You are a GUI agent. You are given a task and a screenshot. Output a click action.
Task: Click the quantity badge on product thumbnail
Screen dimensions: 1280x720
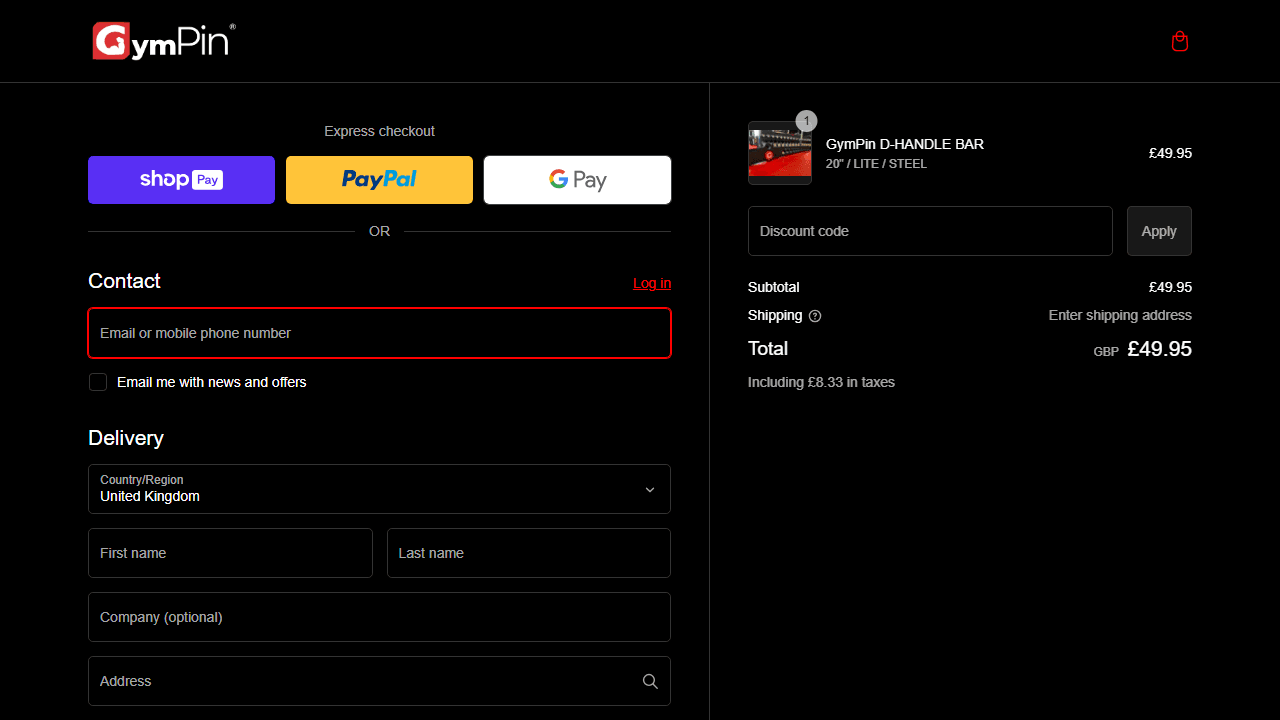tap(806, 121)
